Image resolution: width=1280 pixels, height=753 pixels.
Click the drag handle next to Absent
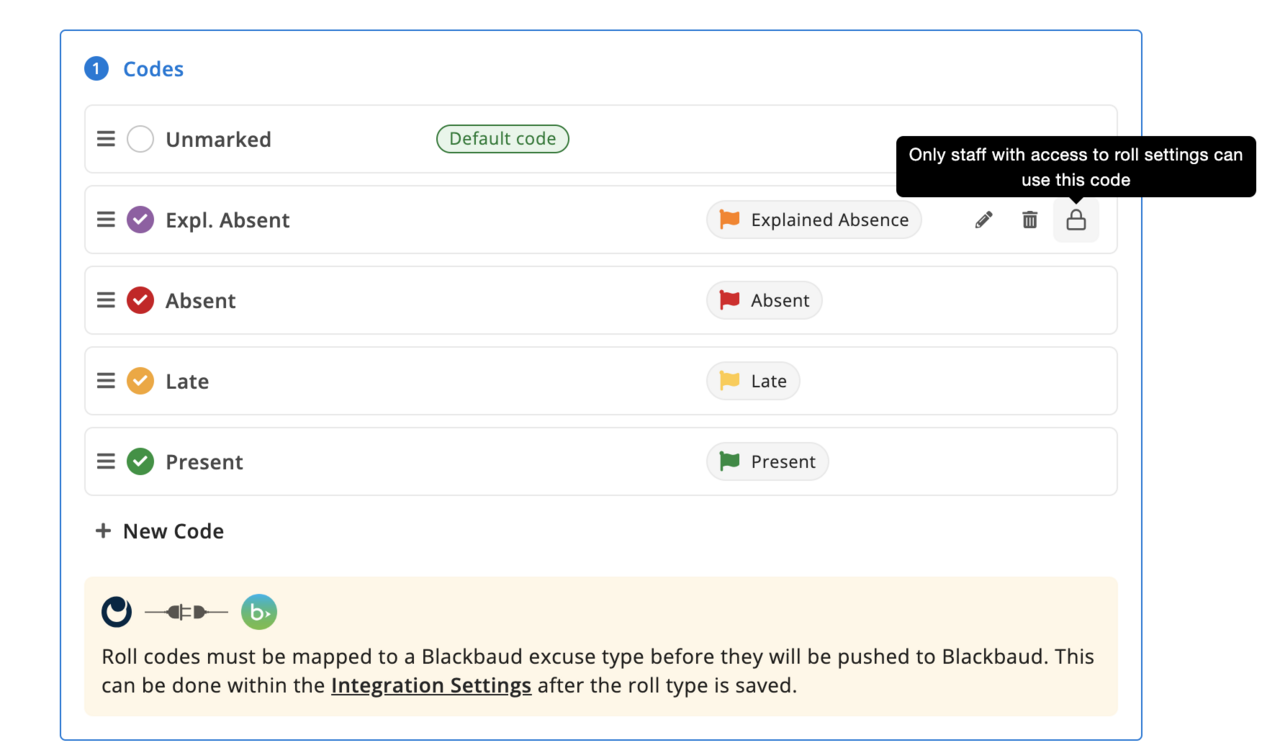pyautogui.click(x=106, y=300)
